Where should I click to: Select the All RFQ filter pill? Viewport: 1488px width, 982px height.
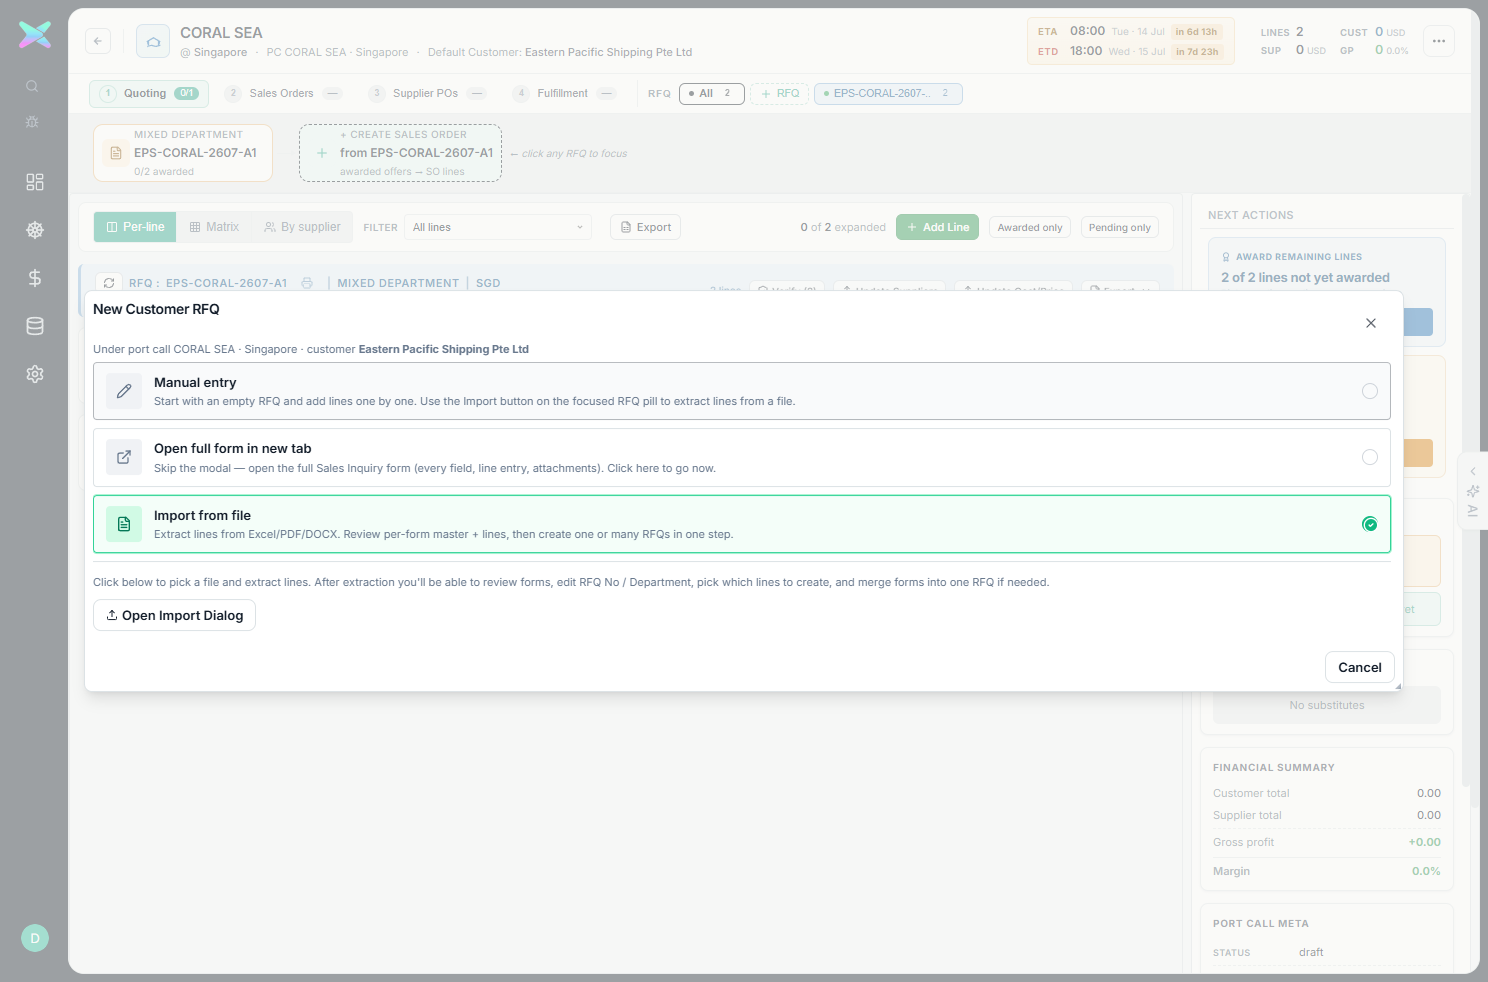click(712, 93)
